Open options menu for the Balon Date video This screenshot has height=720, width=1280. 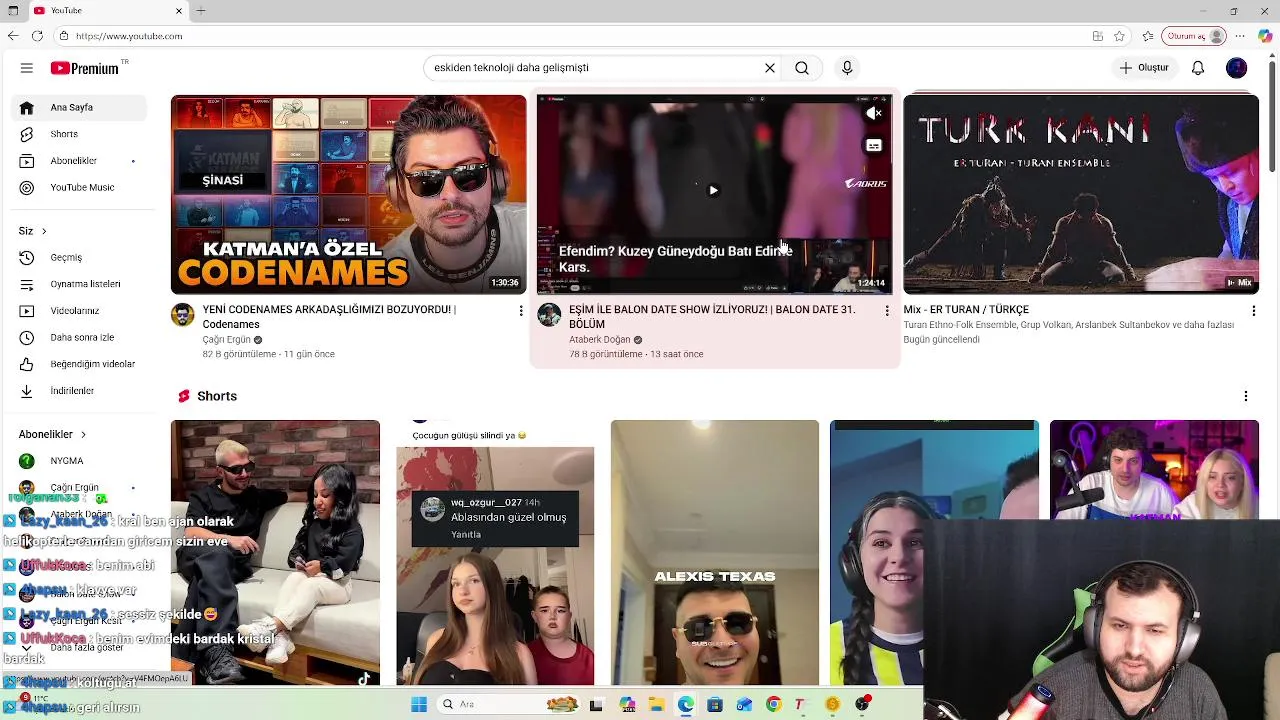[886, 311]
